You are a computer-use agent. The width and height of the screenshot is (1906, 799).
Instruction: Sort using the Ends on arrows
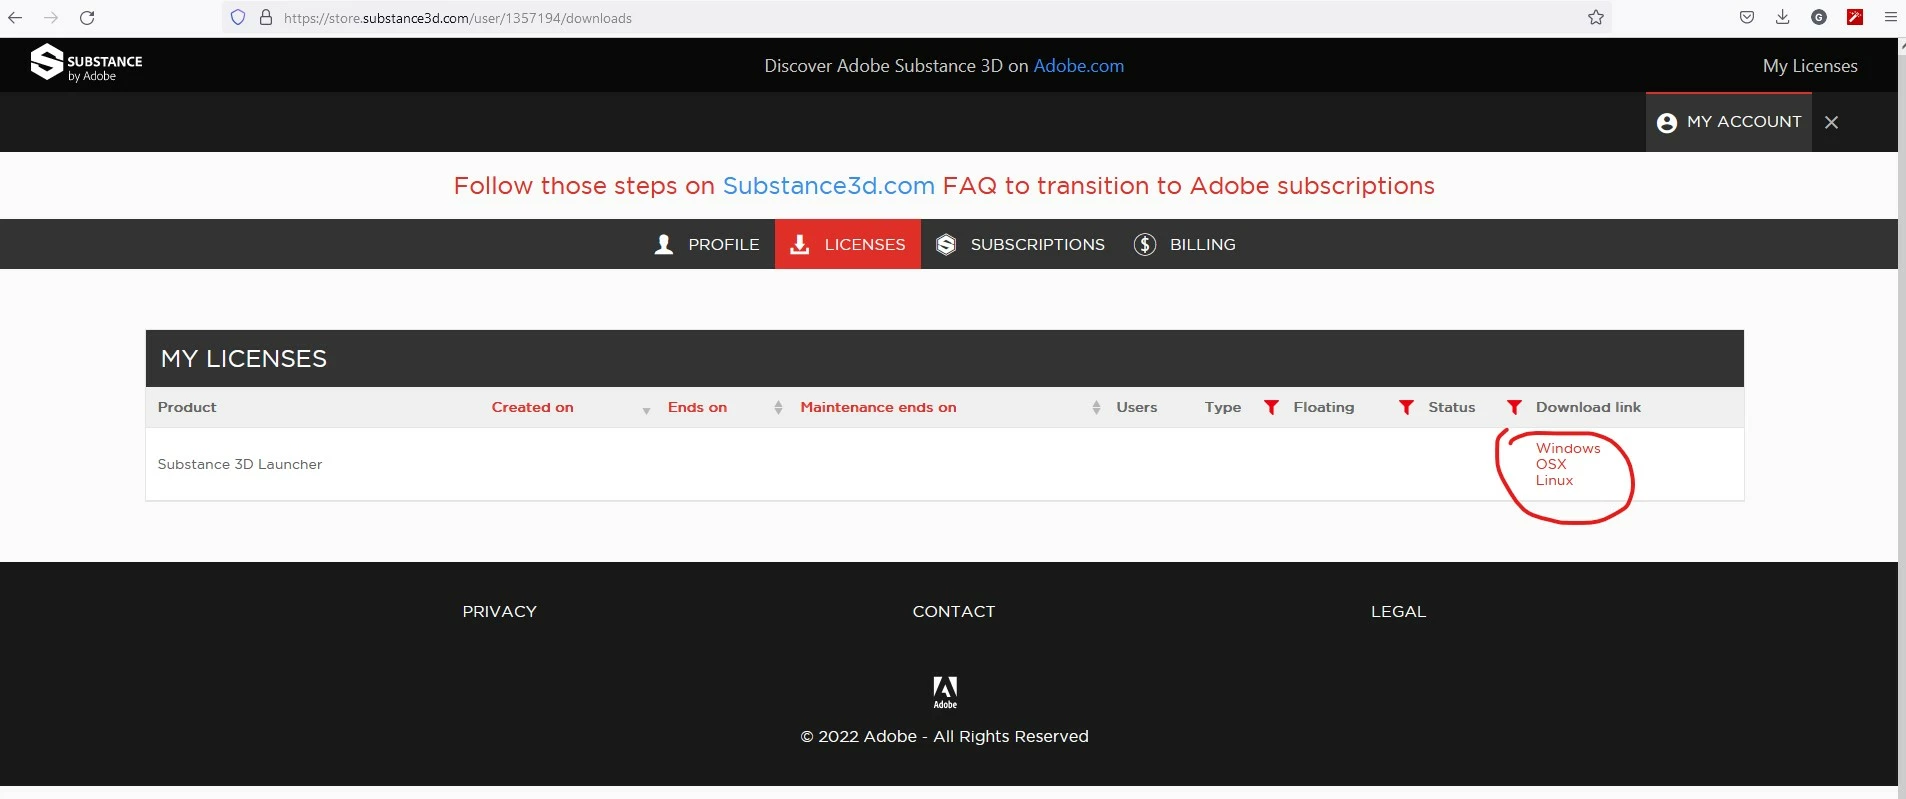click(778, 407)
